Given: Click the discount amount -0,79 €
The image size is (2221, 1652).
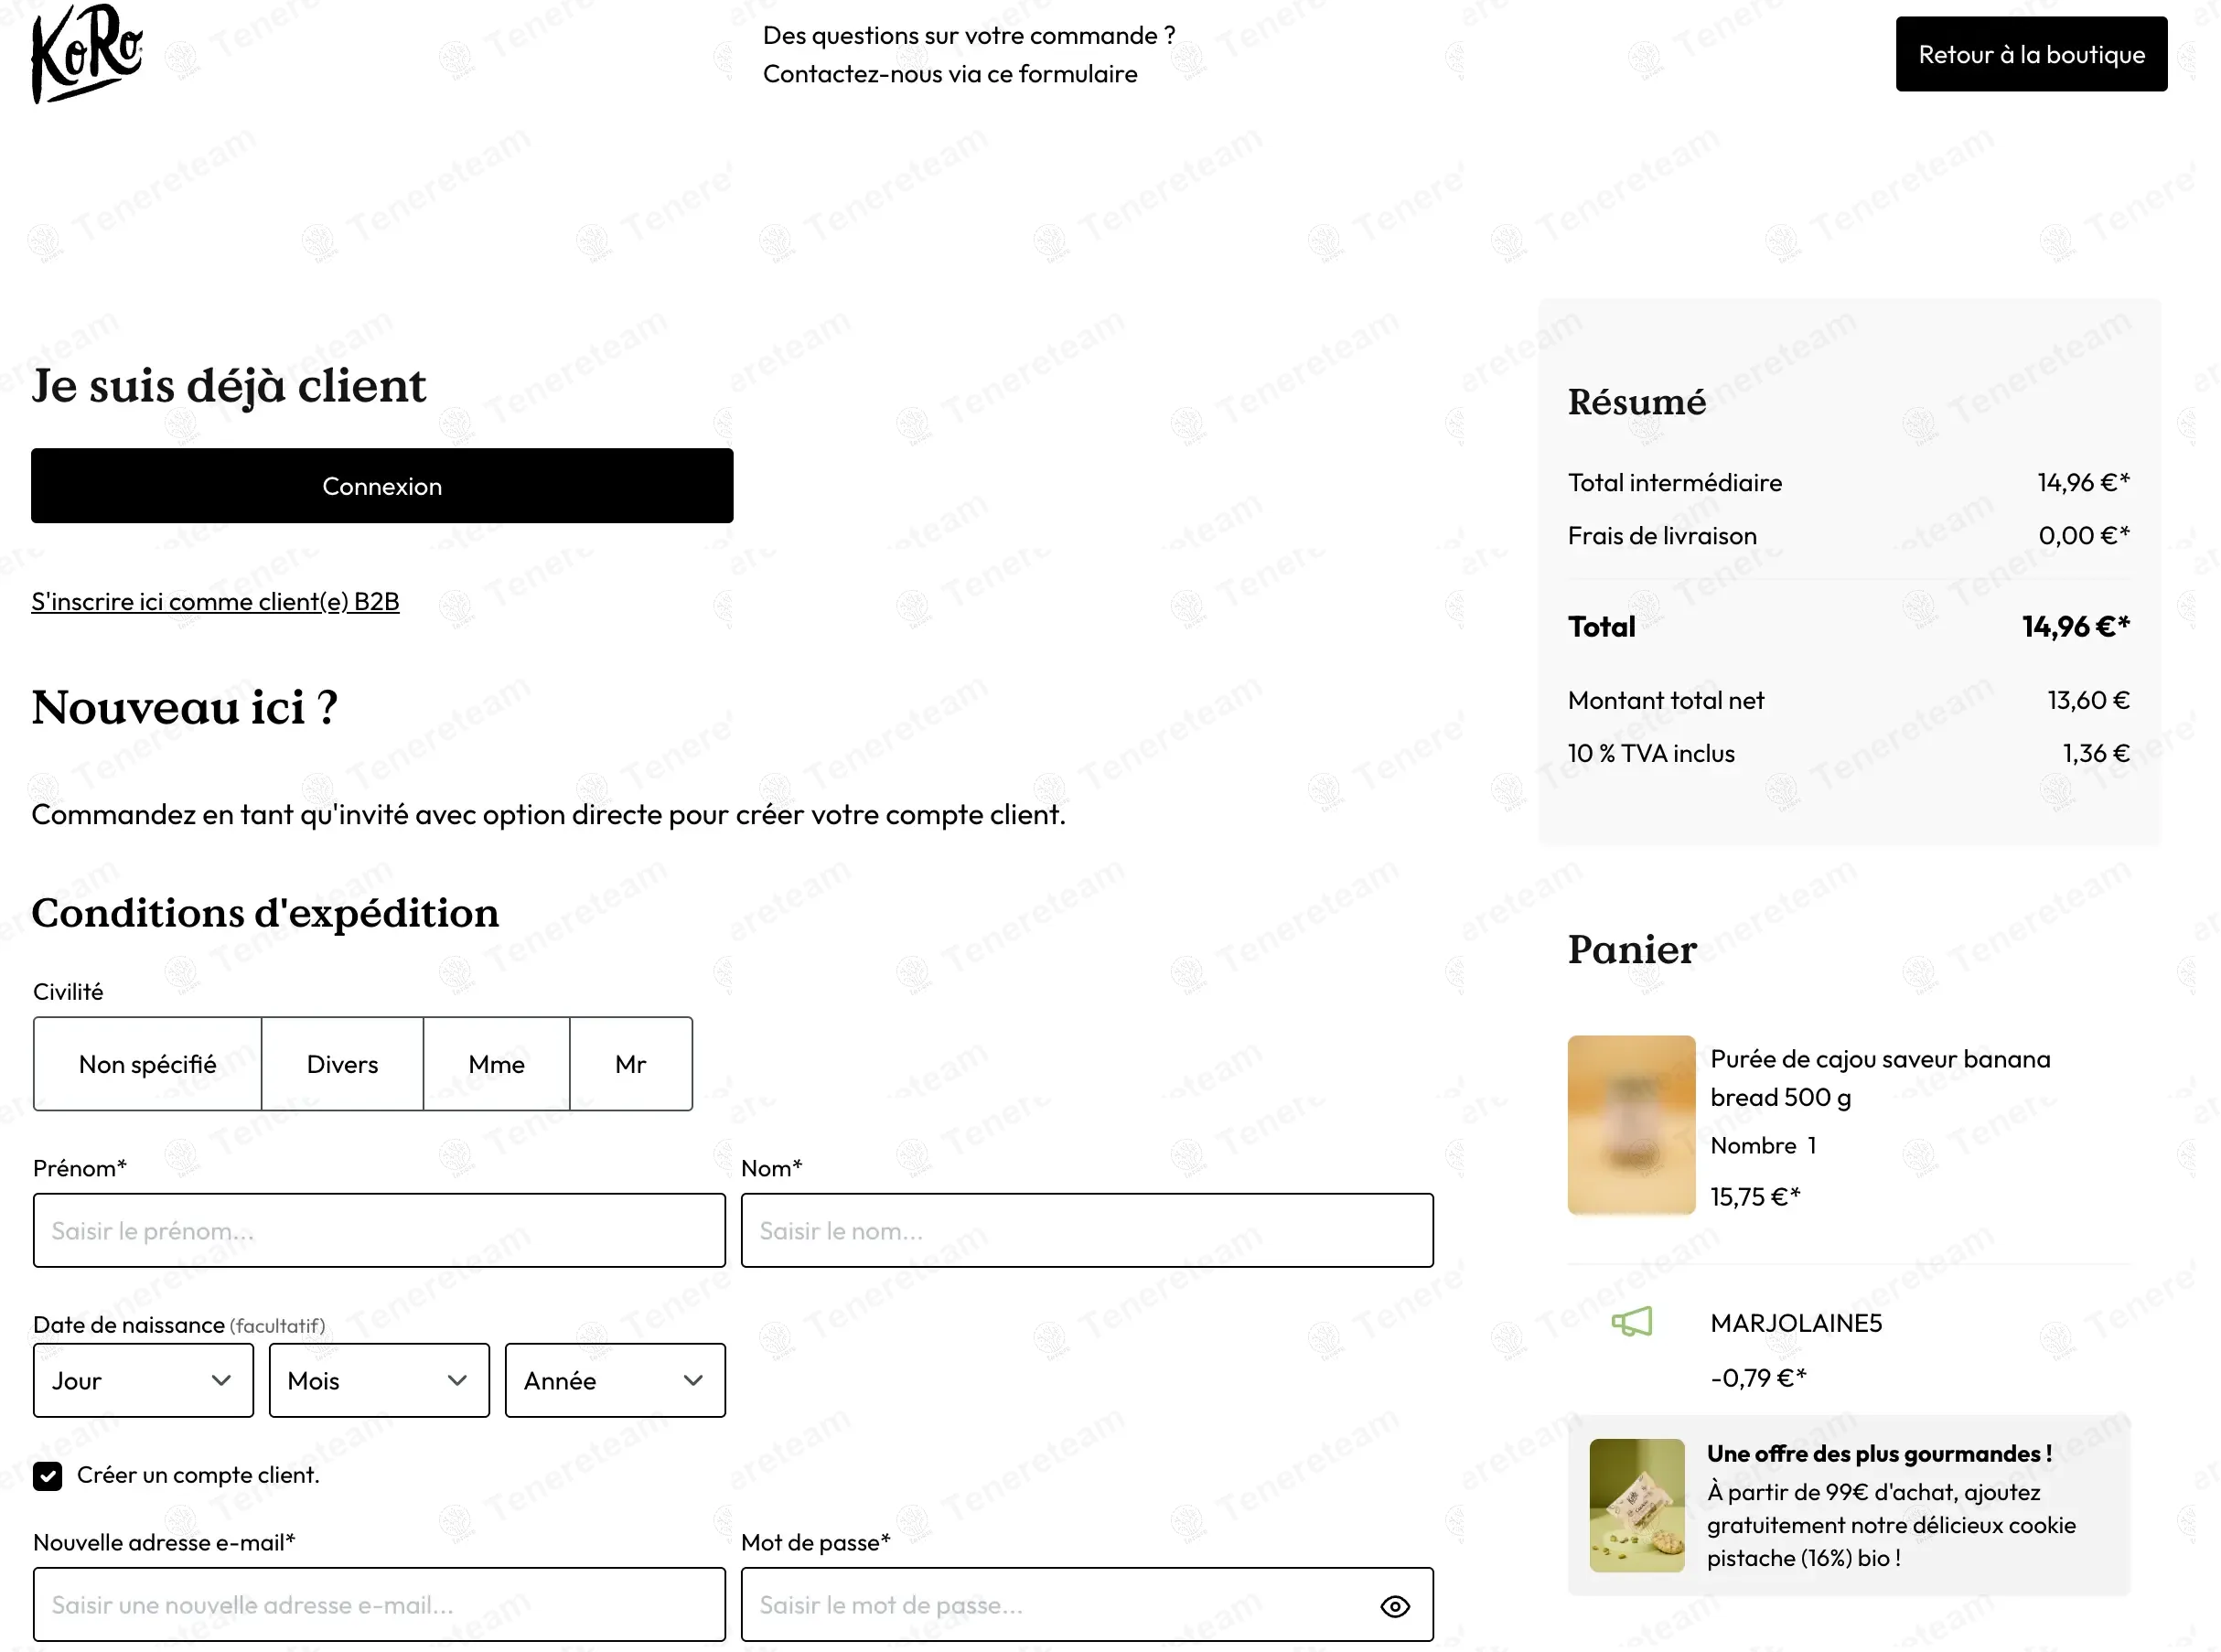Looking at the screenshot, I should point(1758,1378).
